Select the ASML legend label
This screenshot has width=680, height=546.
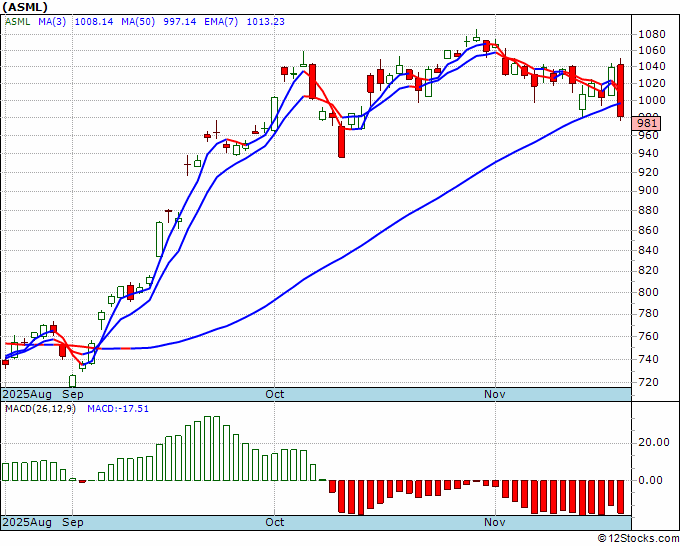point(18,21)
